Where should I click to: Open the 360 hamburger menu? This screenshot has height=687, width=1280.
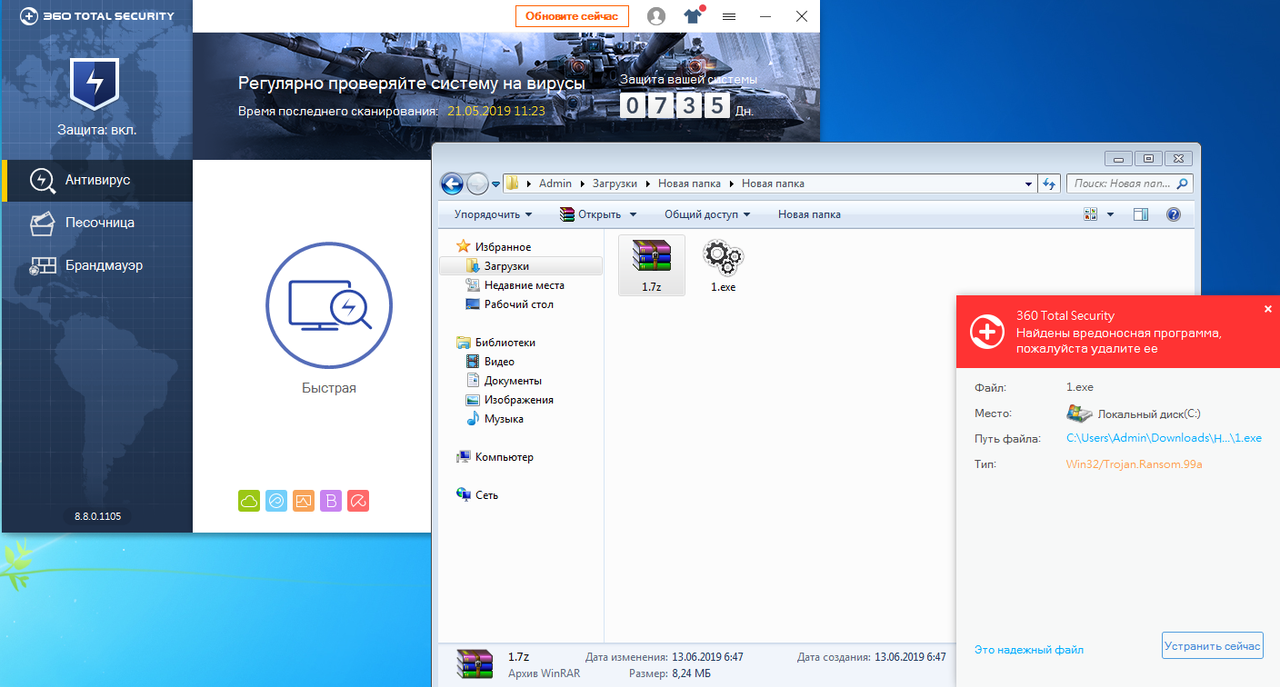tap(729, 17)
